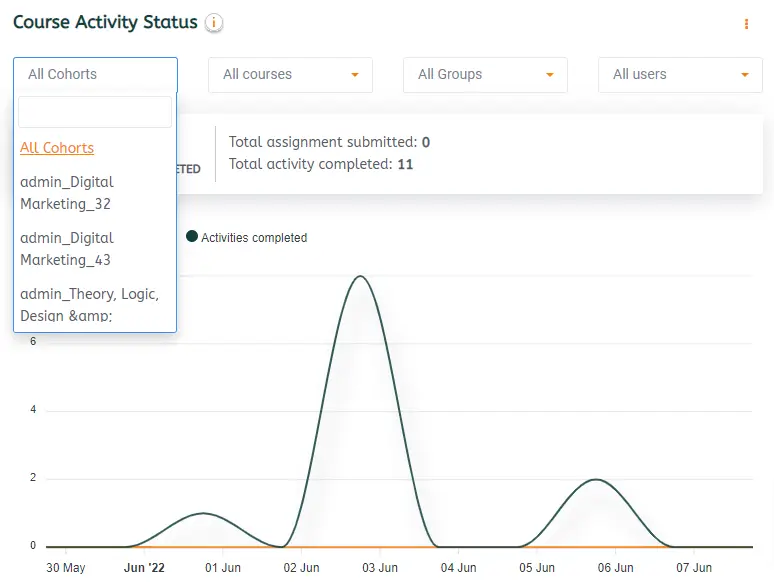Collapse the open All Cohorts dropdown

pyautogui.click(x=95, y=74)
